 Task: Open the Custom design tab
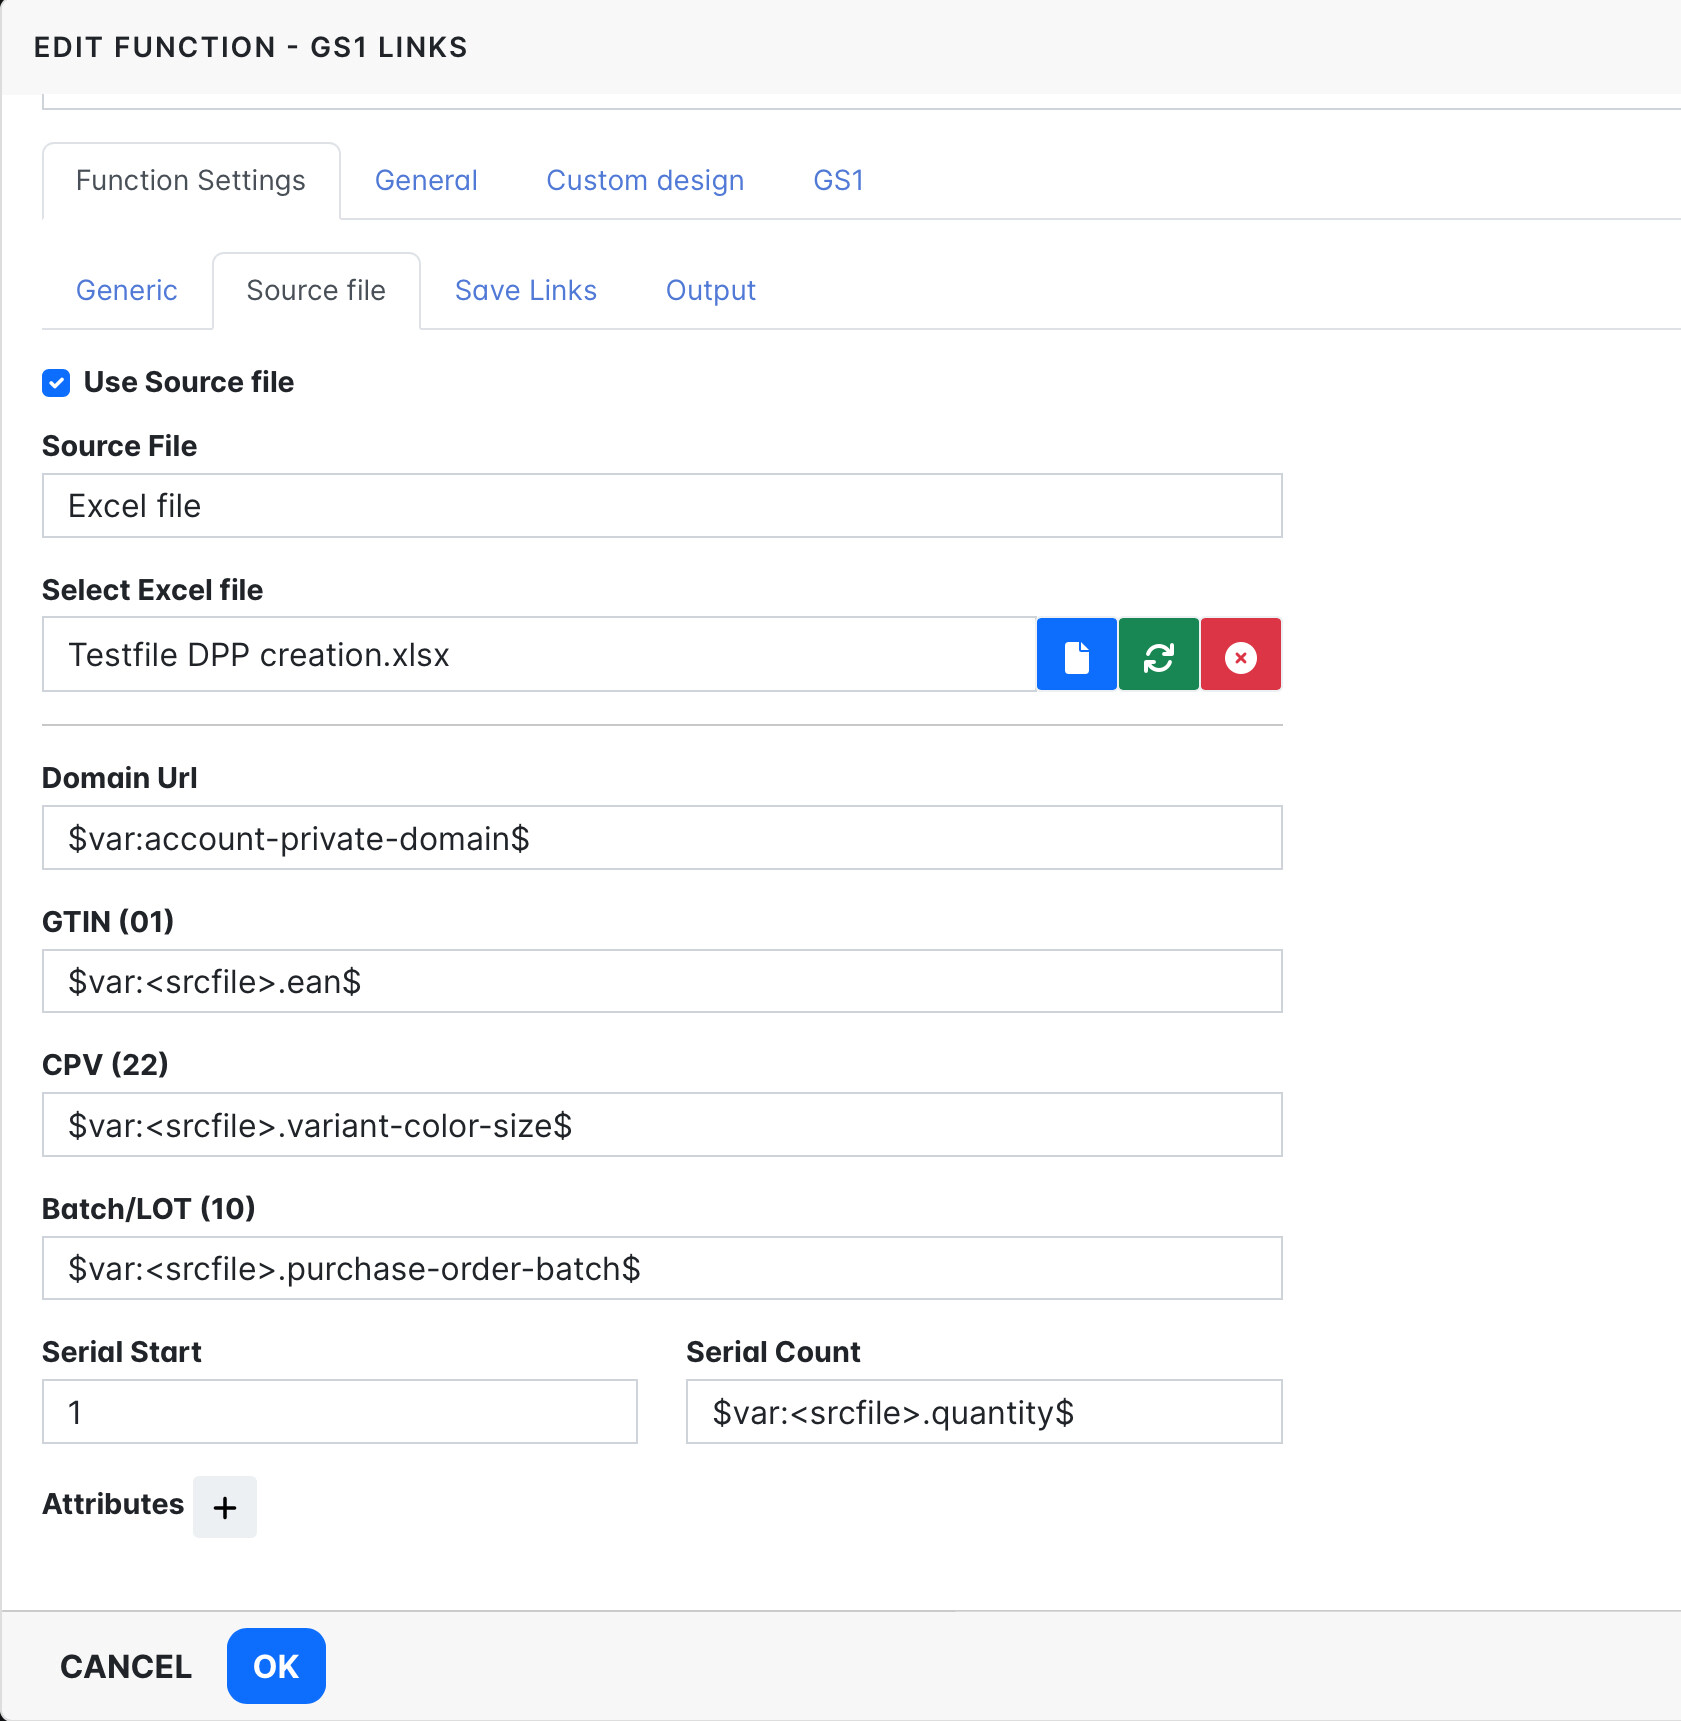[645, 181]
